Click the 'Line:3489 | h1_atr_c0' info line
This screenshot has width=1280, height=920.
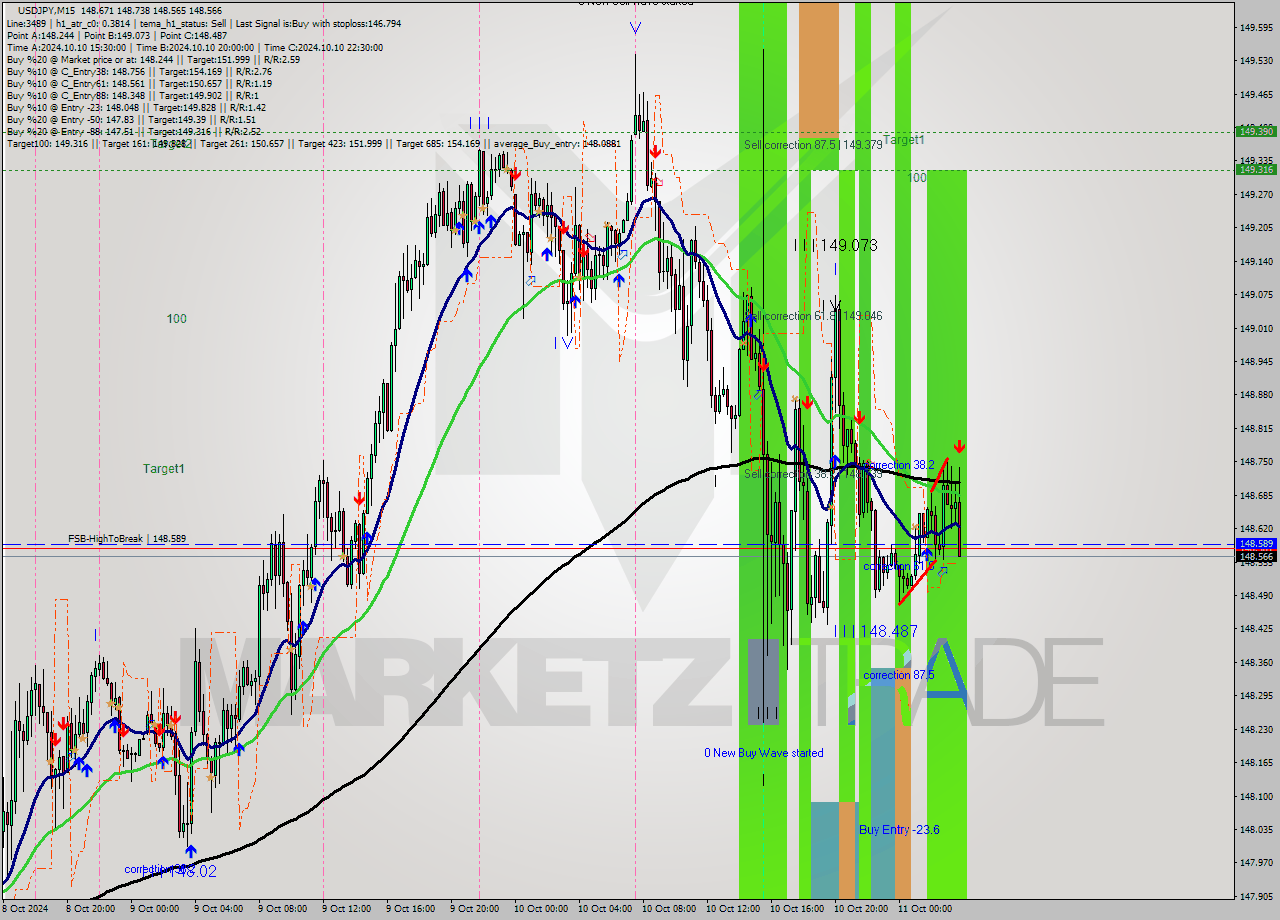click(x=204, y=23)
